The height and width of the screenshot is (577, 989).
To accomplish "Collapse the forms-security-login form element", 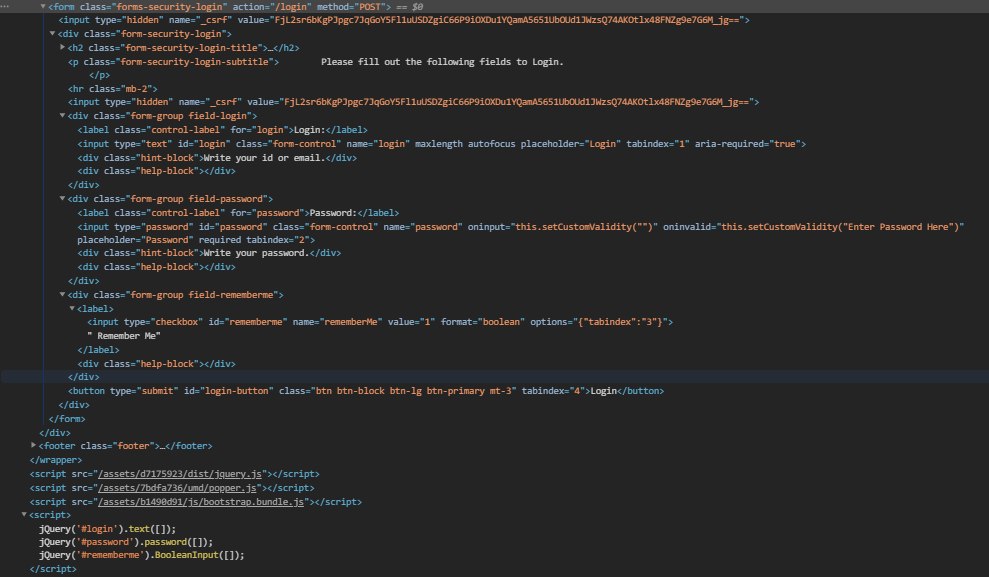I will point(43,7).
